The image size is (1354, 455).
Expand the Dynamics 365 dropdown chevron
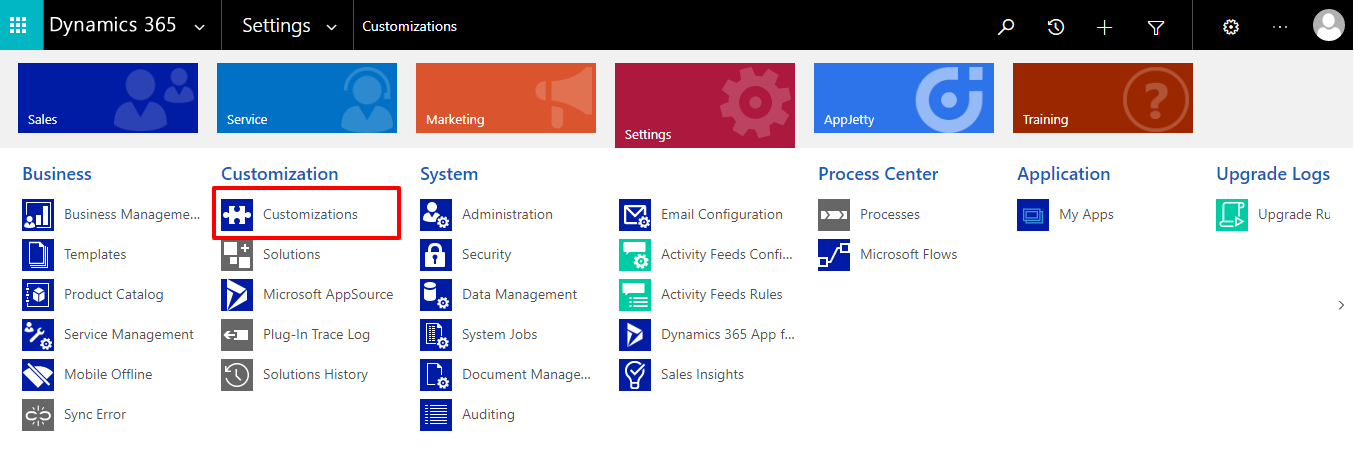point(200,28)
